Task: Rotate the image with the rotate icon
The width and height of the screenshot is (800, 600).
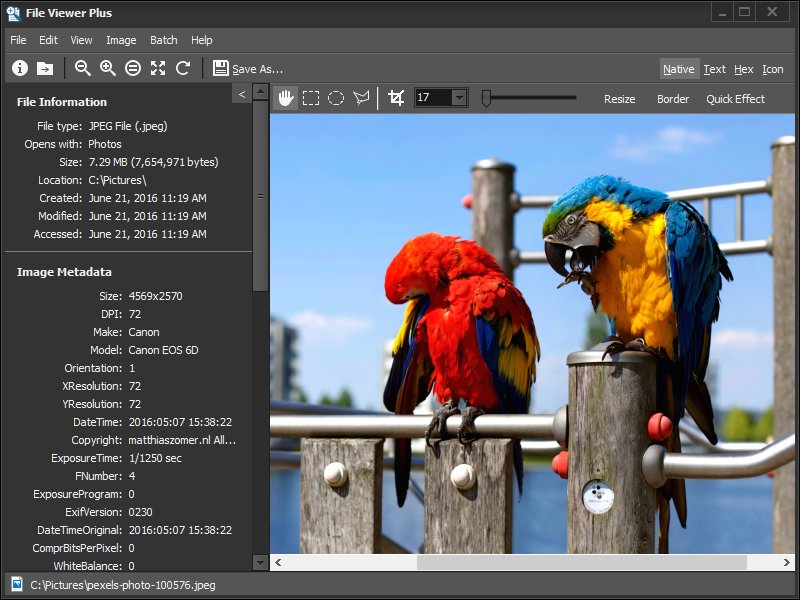Action: [183, 68]
